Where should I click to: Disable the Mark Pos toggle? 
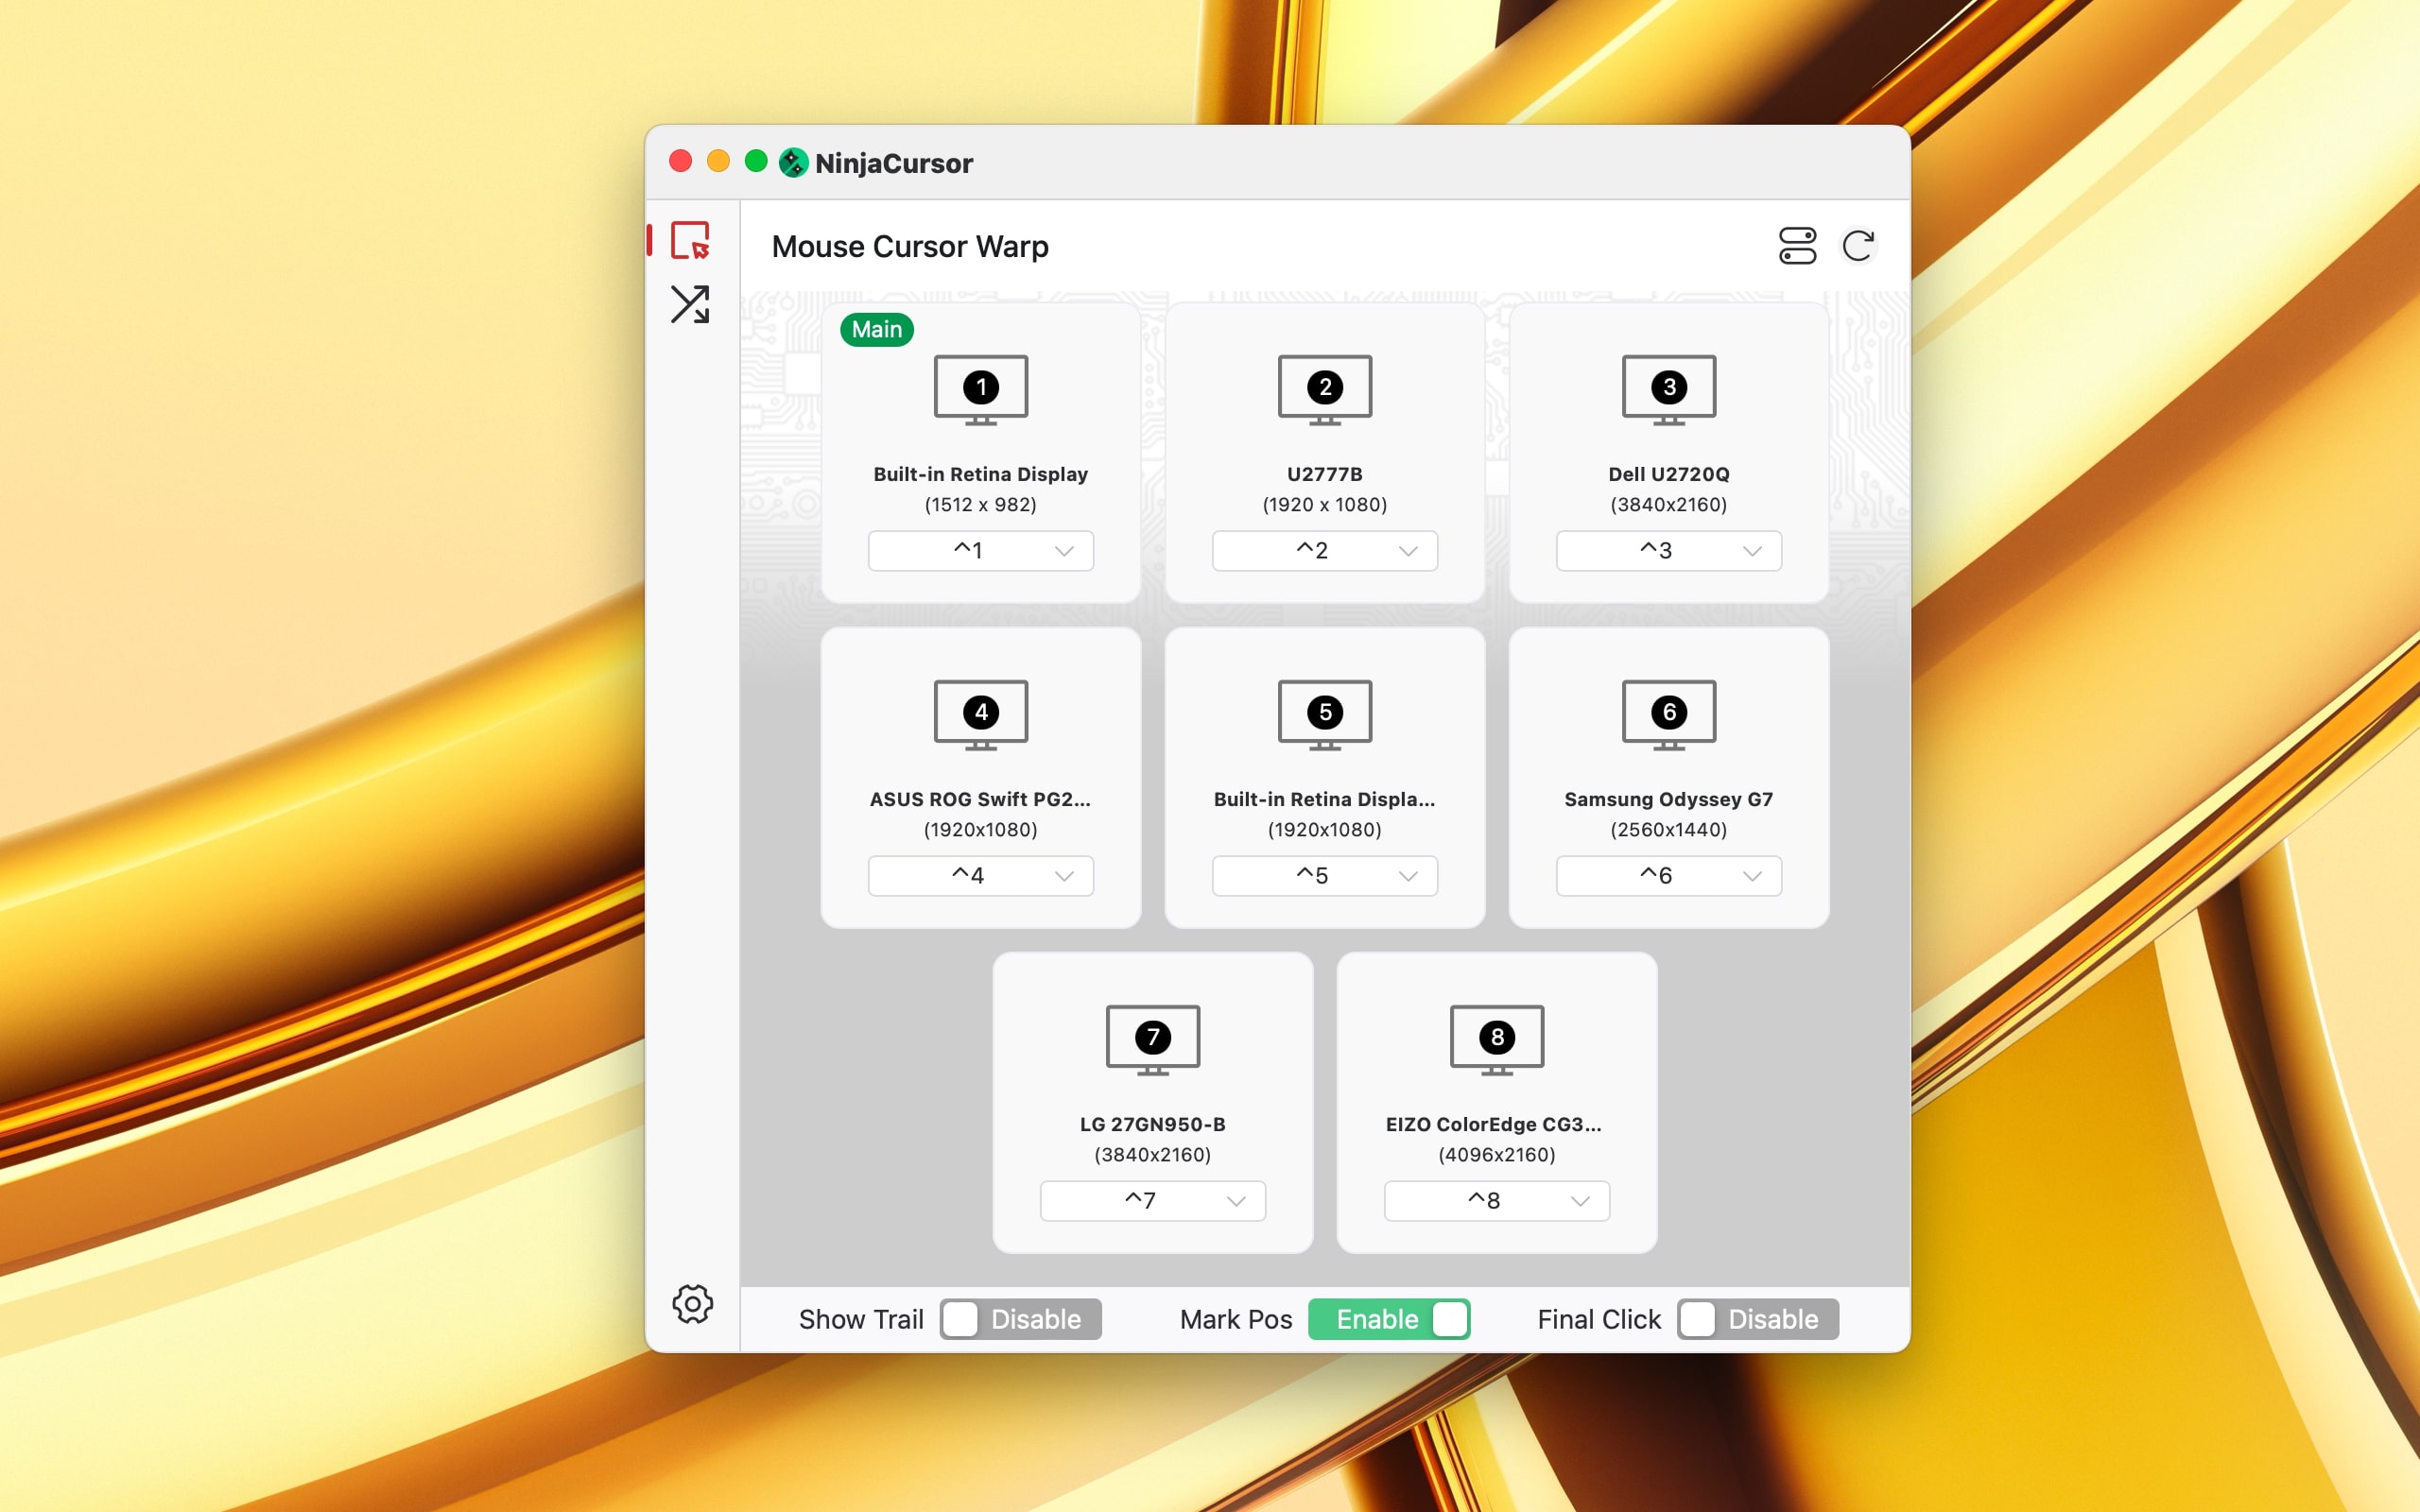(x=1393, y=1318)
